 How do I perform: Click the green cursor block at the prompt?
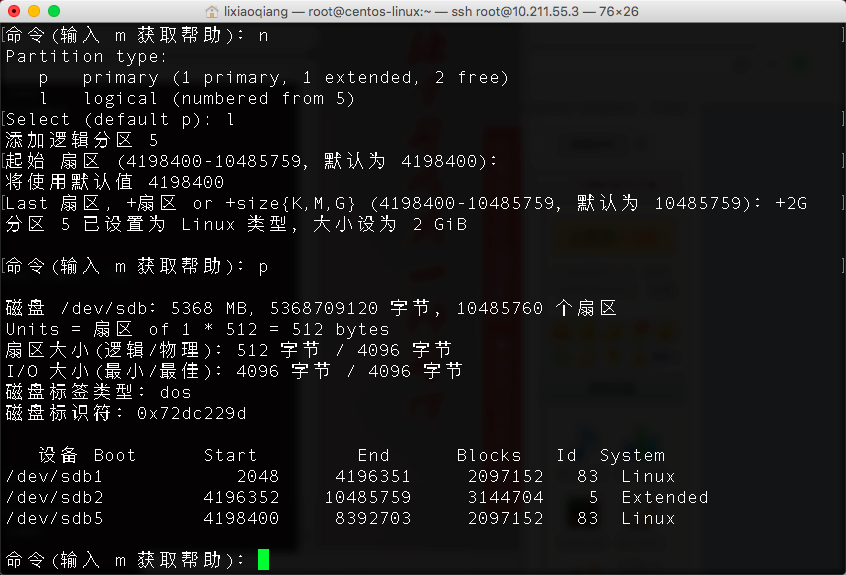click(x=263, y=559)
